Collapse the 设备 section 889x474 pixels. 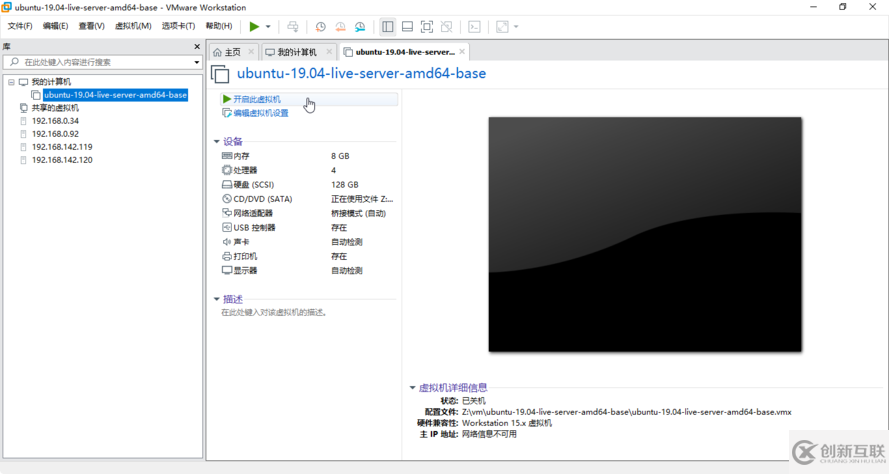tap(217, 142)
